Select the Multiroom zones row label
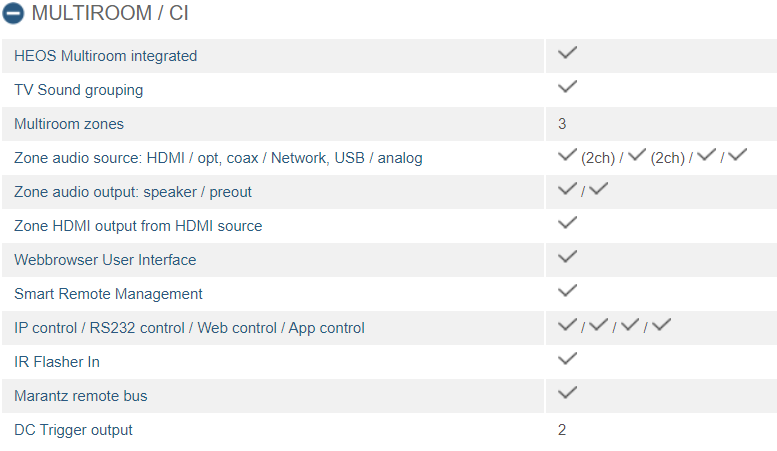 point(69,124)
